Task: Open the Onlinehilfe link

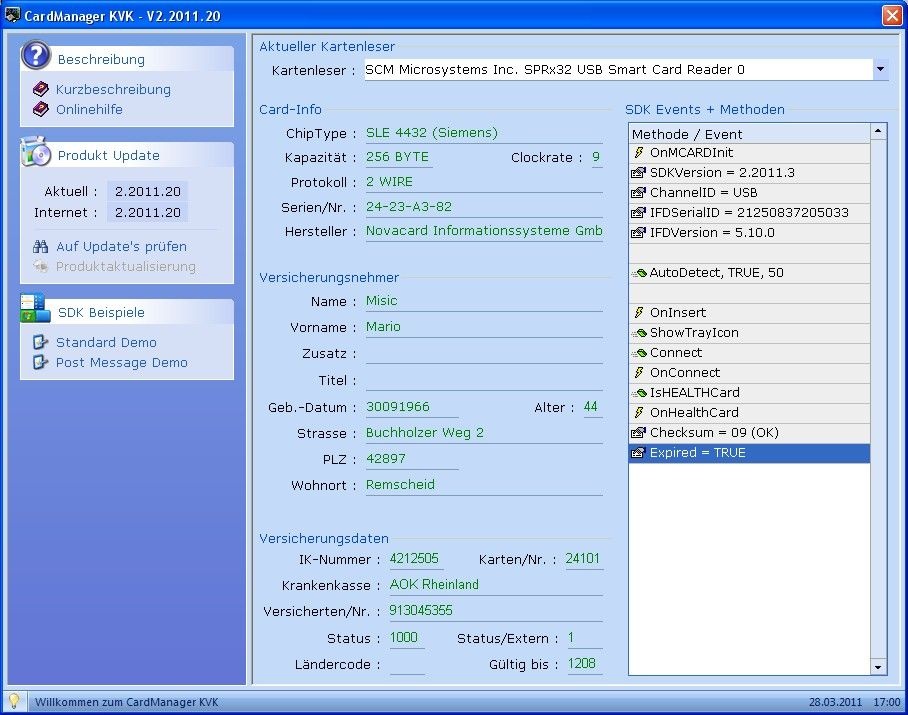Action: click(x=89, y=109)
